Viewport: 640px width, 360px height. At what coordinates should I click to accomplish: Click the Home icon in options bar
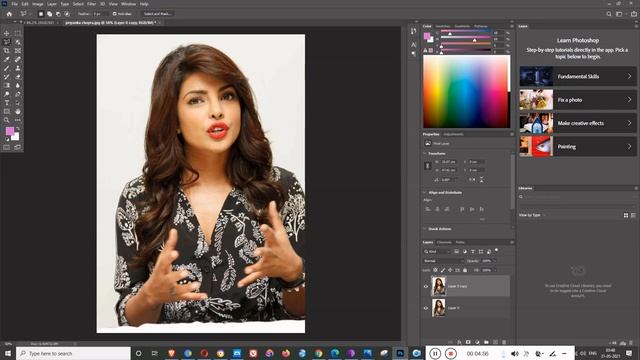pos(9,14)
